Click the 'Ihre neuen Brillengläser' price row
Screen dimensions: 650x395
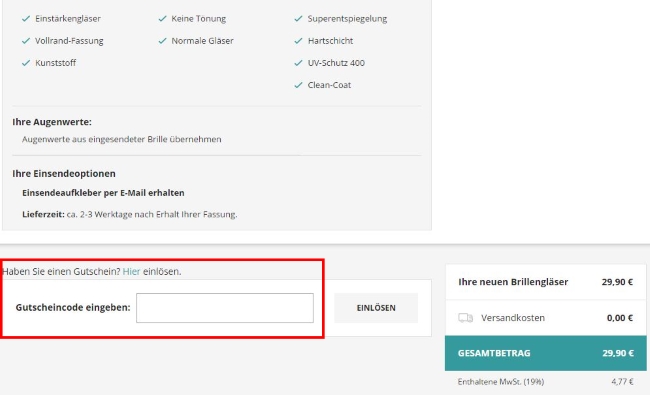546,282
